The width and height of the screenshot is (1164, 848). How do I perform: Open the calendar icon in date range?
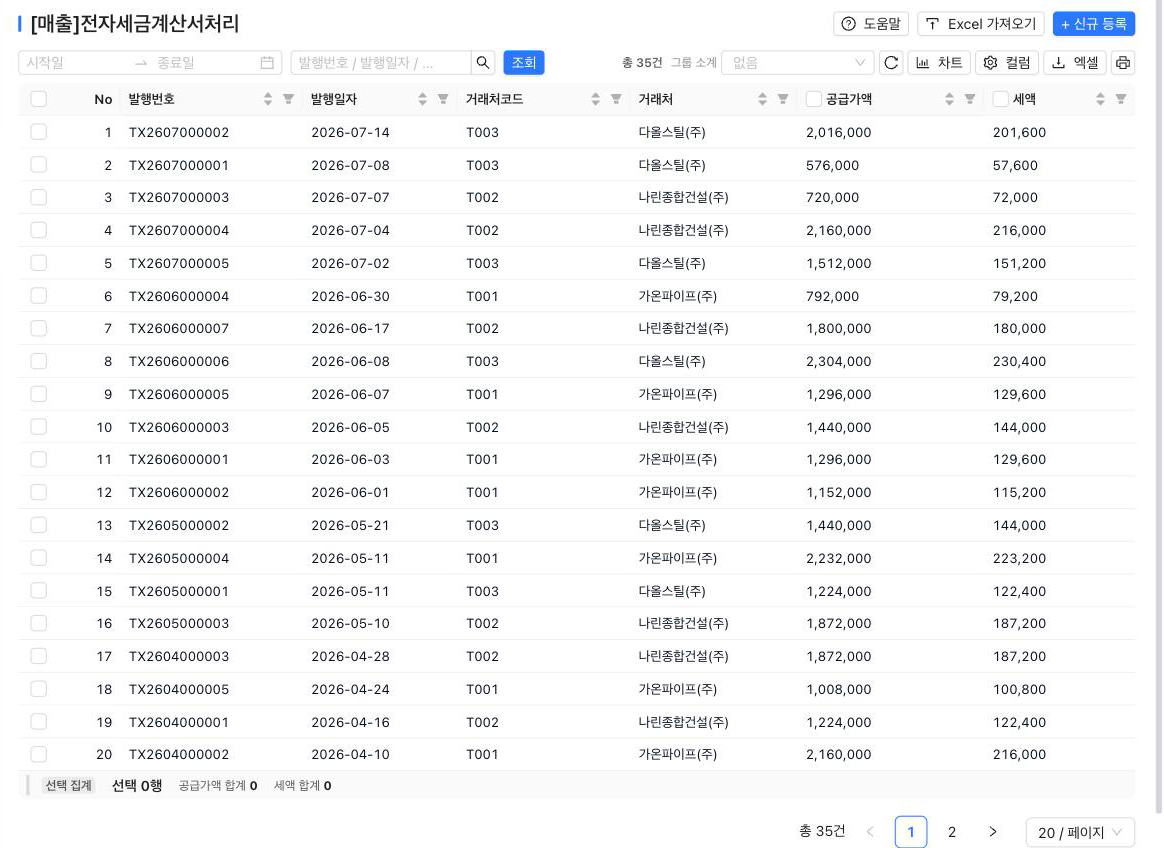[267, 63]
